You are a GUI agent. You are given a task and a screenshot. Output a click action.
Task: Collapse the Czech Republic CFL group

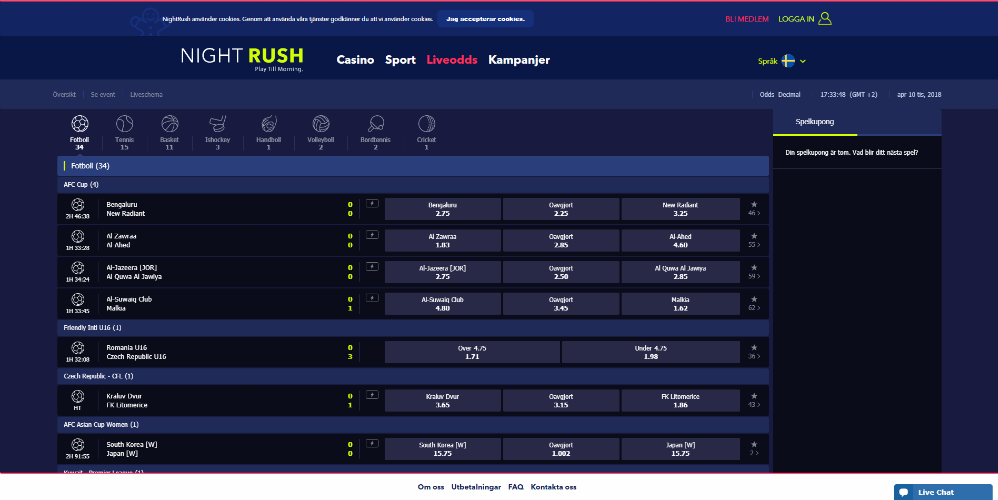click(413, 376)
